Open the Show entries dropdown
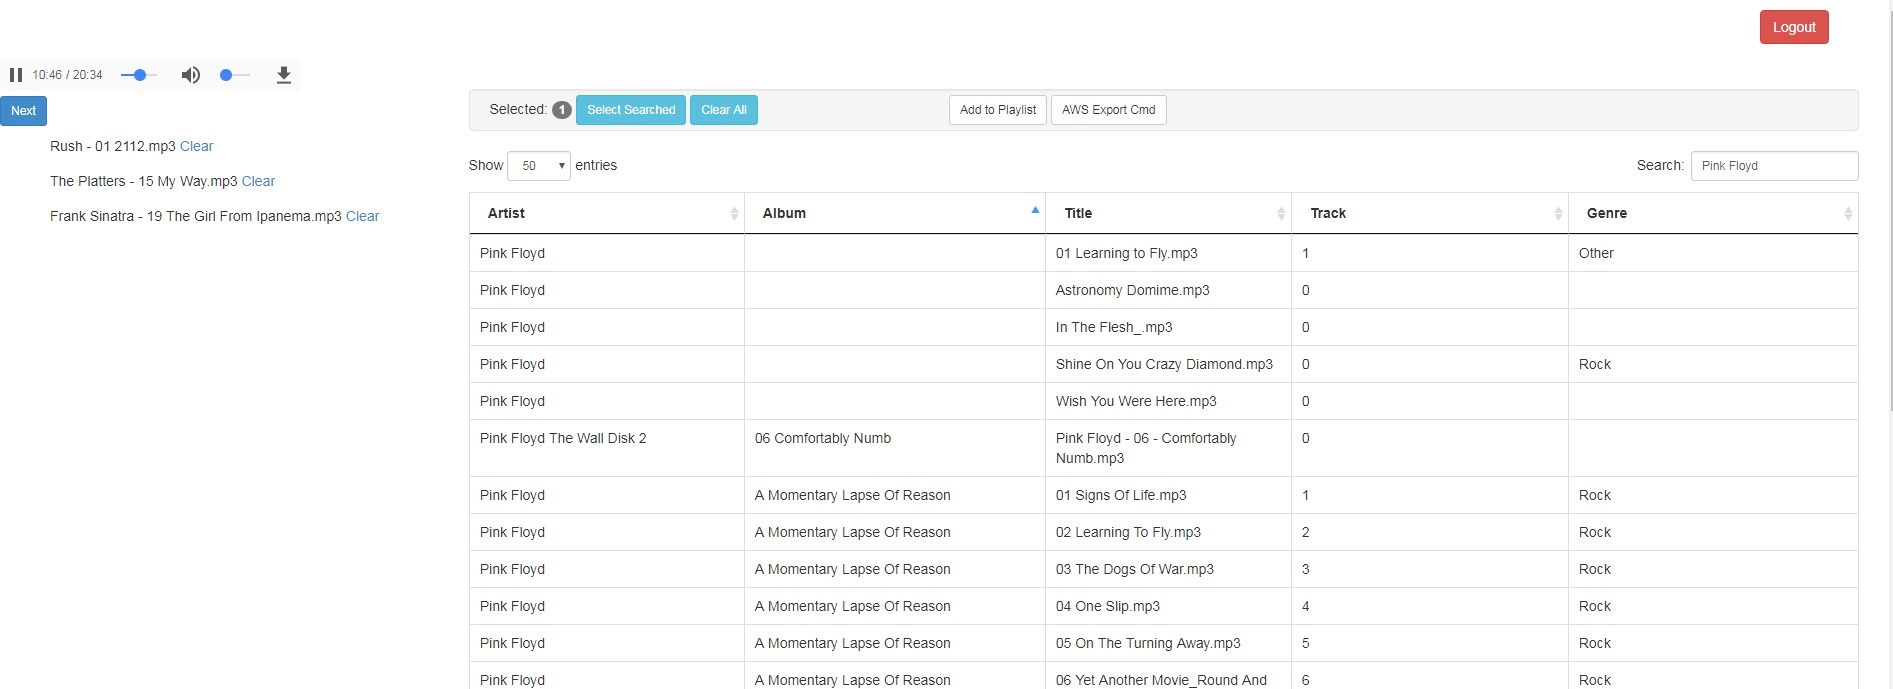Image resolution: width=1893 pixels, height=689 pixels. point(539,166)
